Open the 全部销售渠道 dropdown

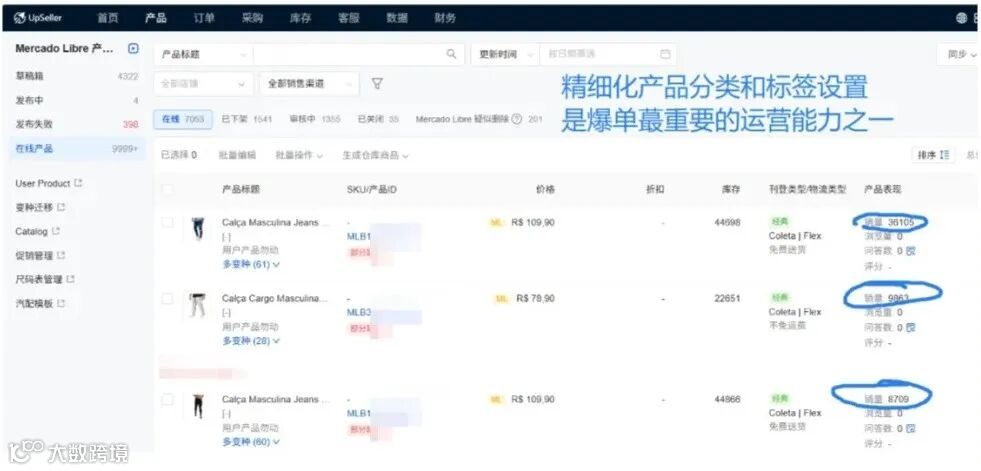click(x=310, y=84)
